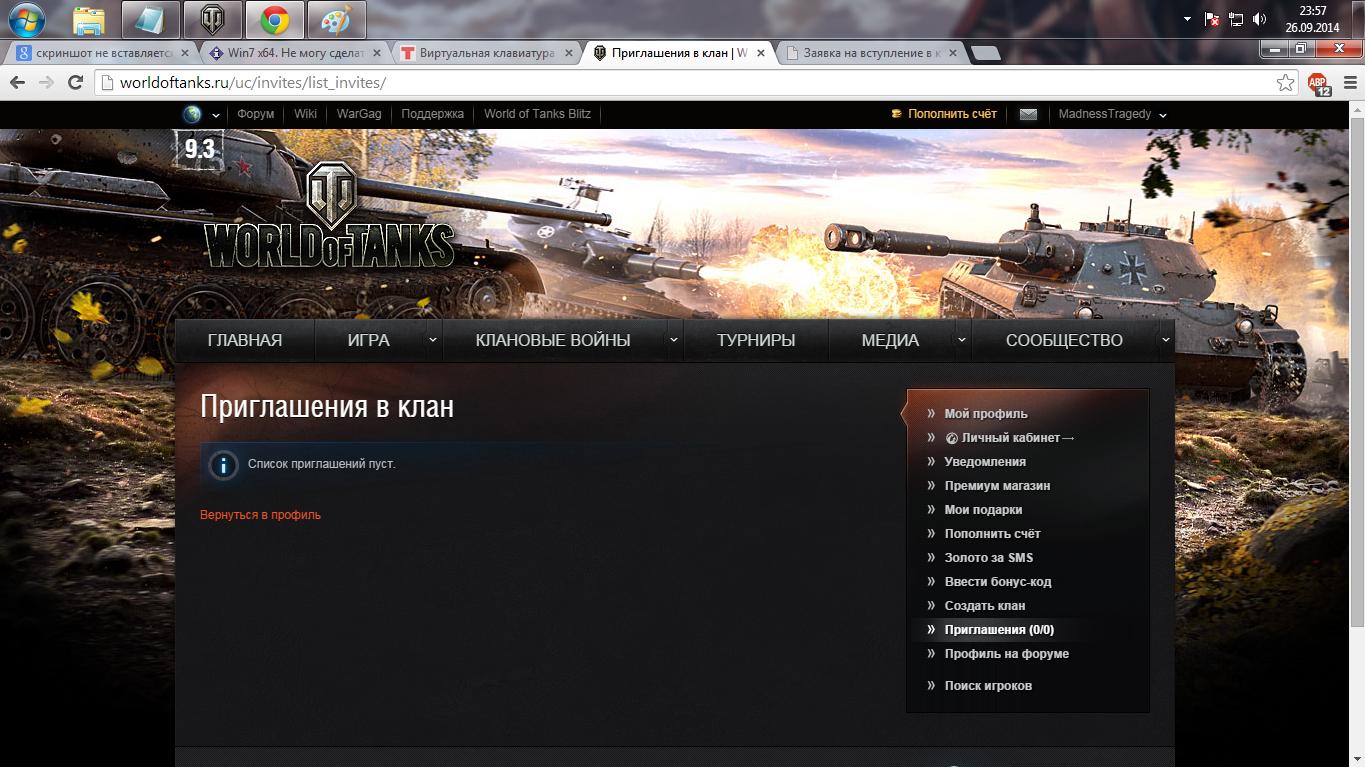Open the Action Center flag icon
This screenshot has width=1365, height=767.
coord(1212,19)
